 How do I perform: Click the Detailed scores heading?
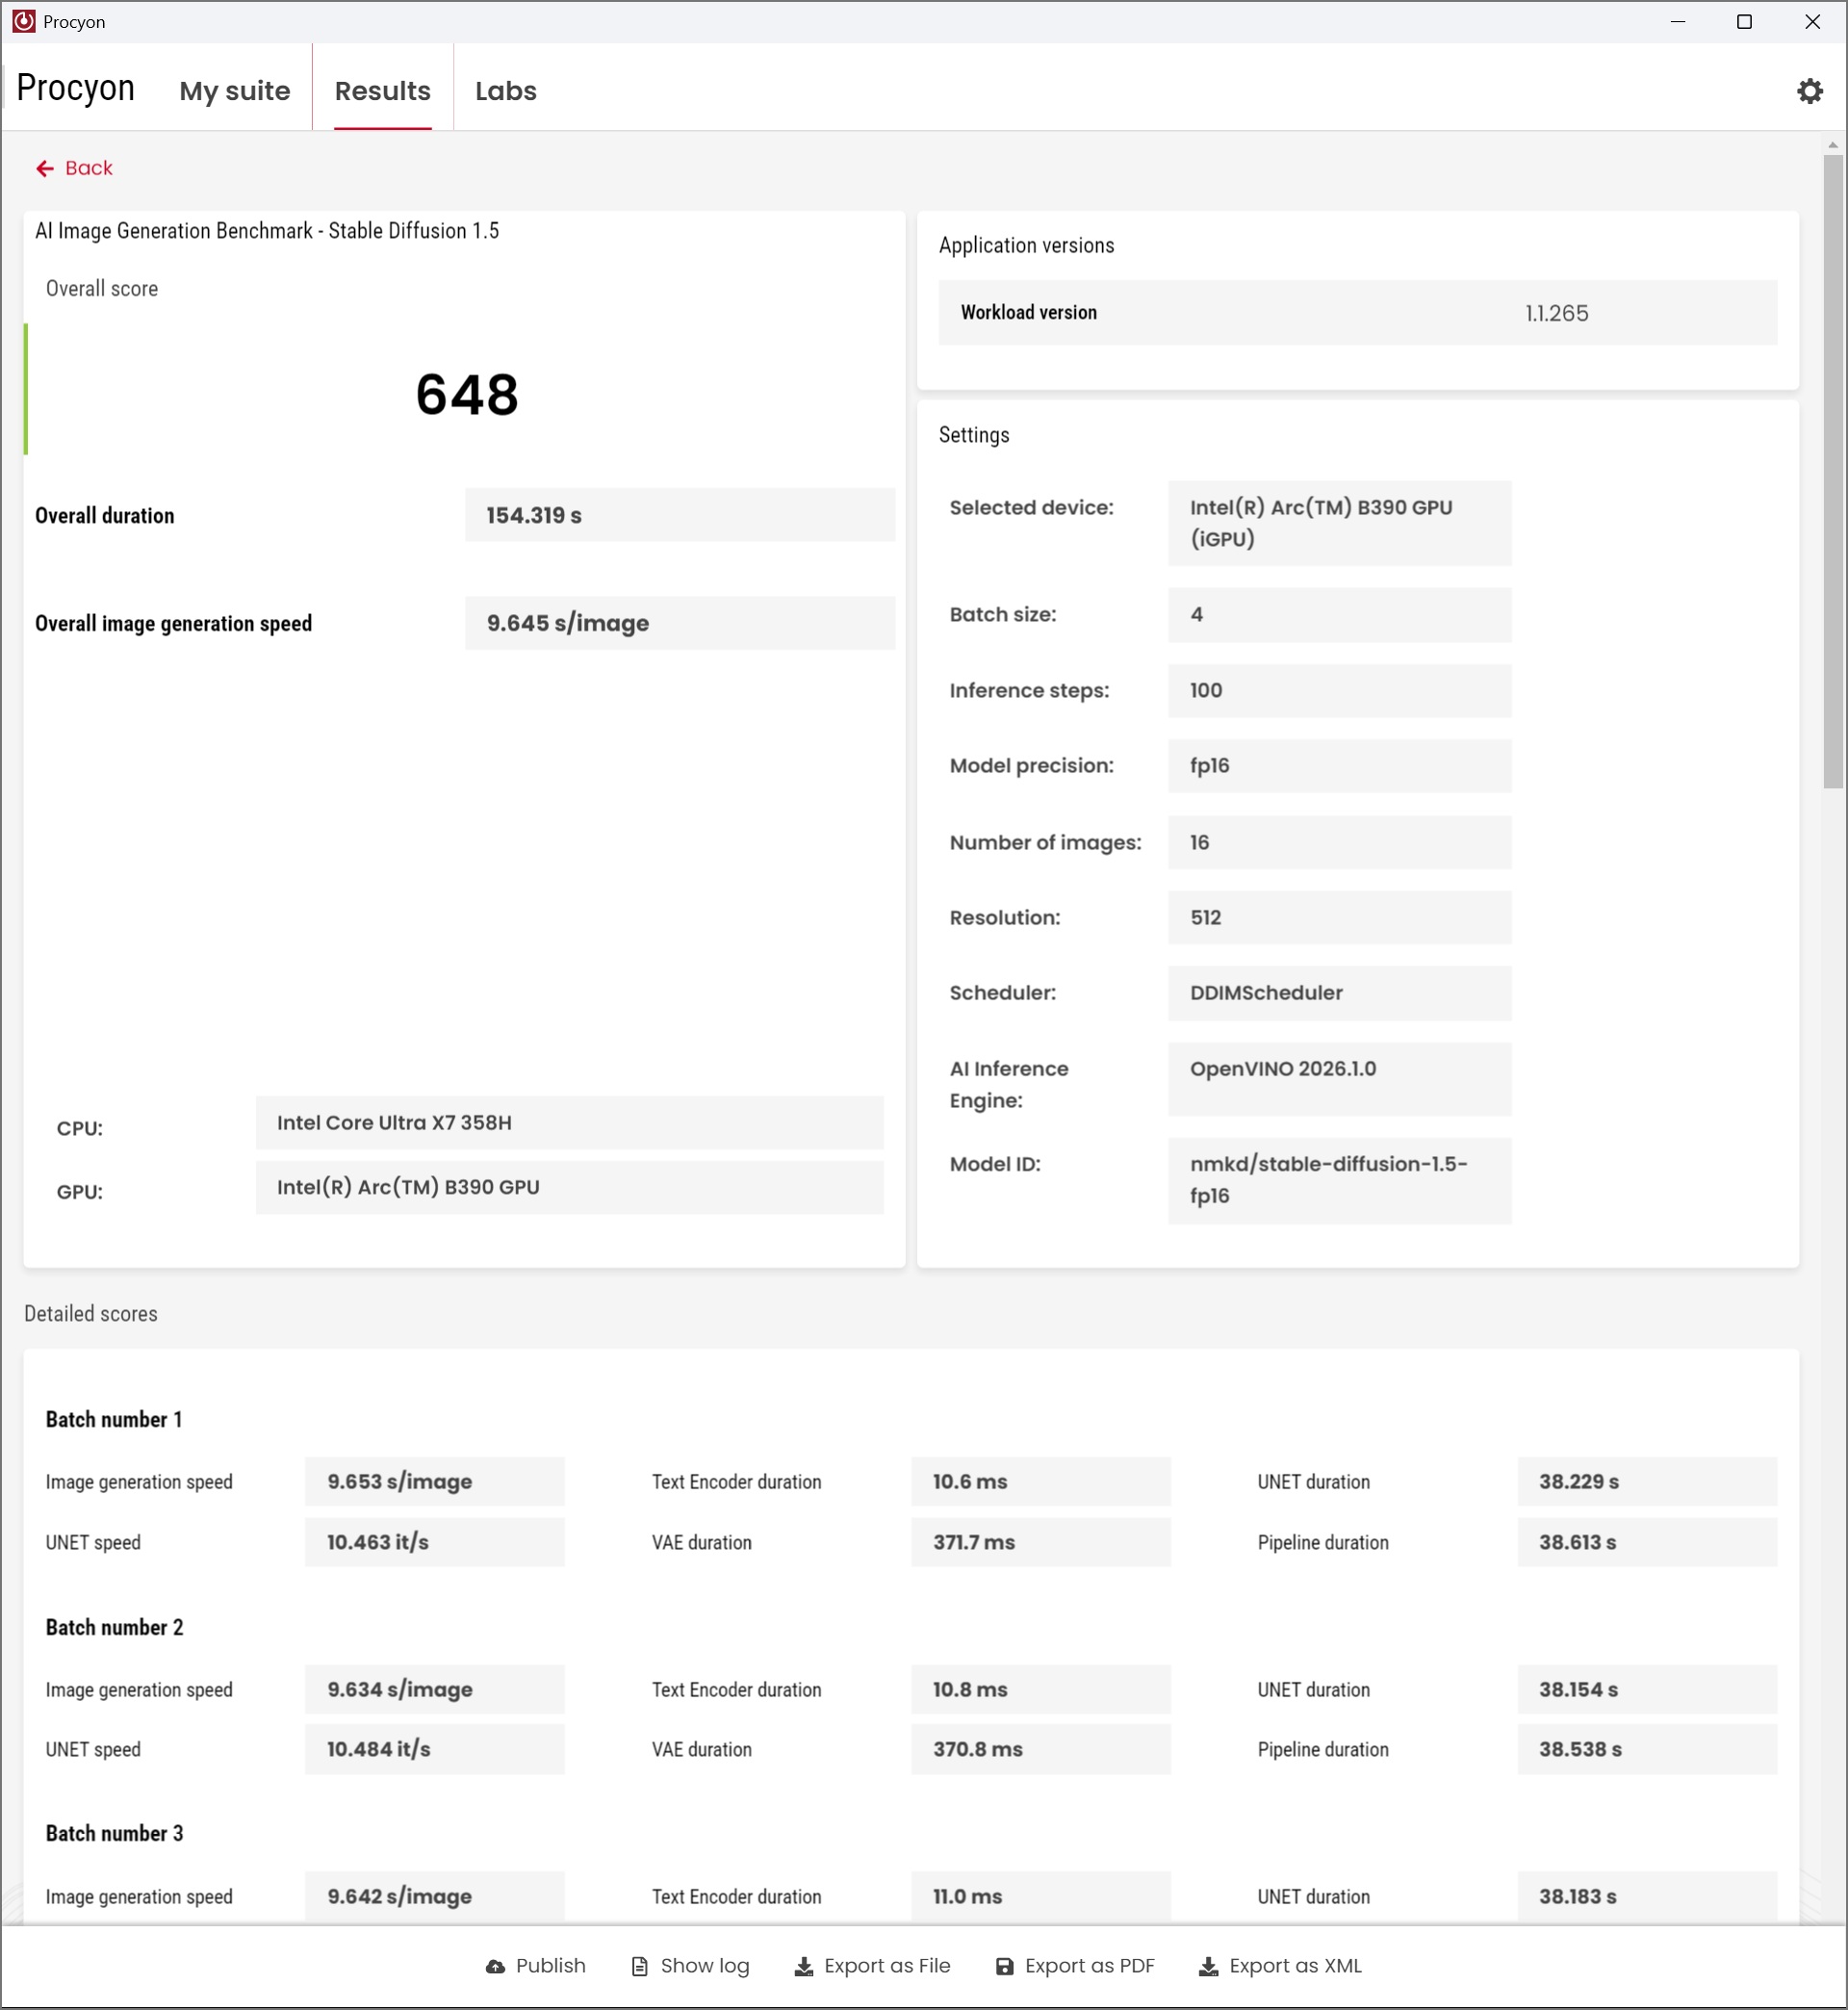(91, 1314)
